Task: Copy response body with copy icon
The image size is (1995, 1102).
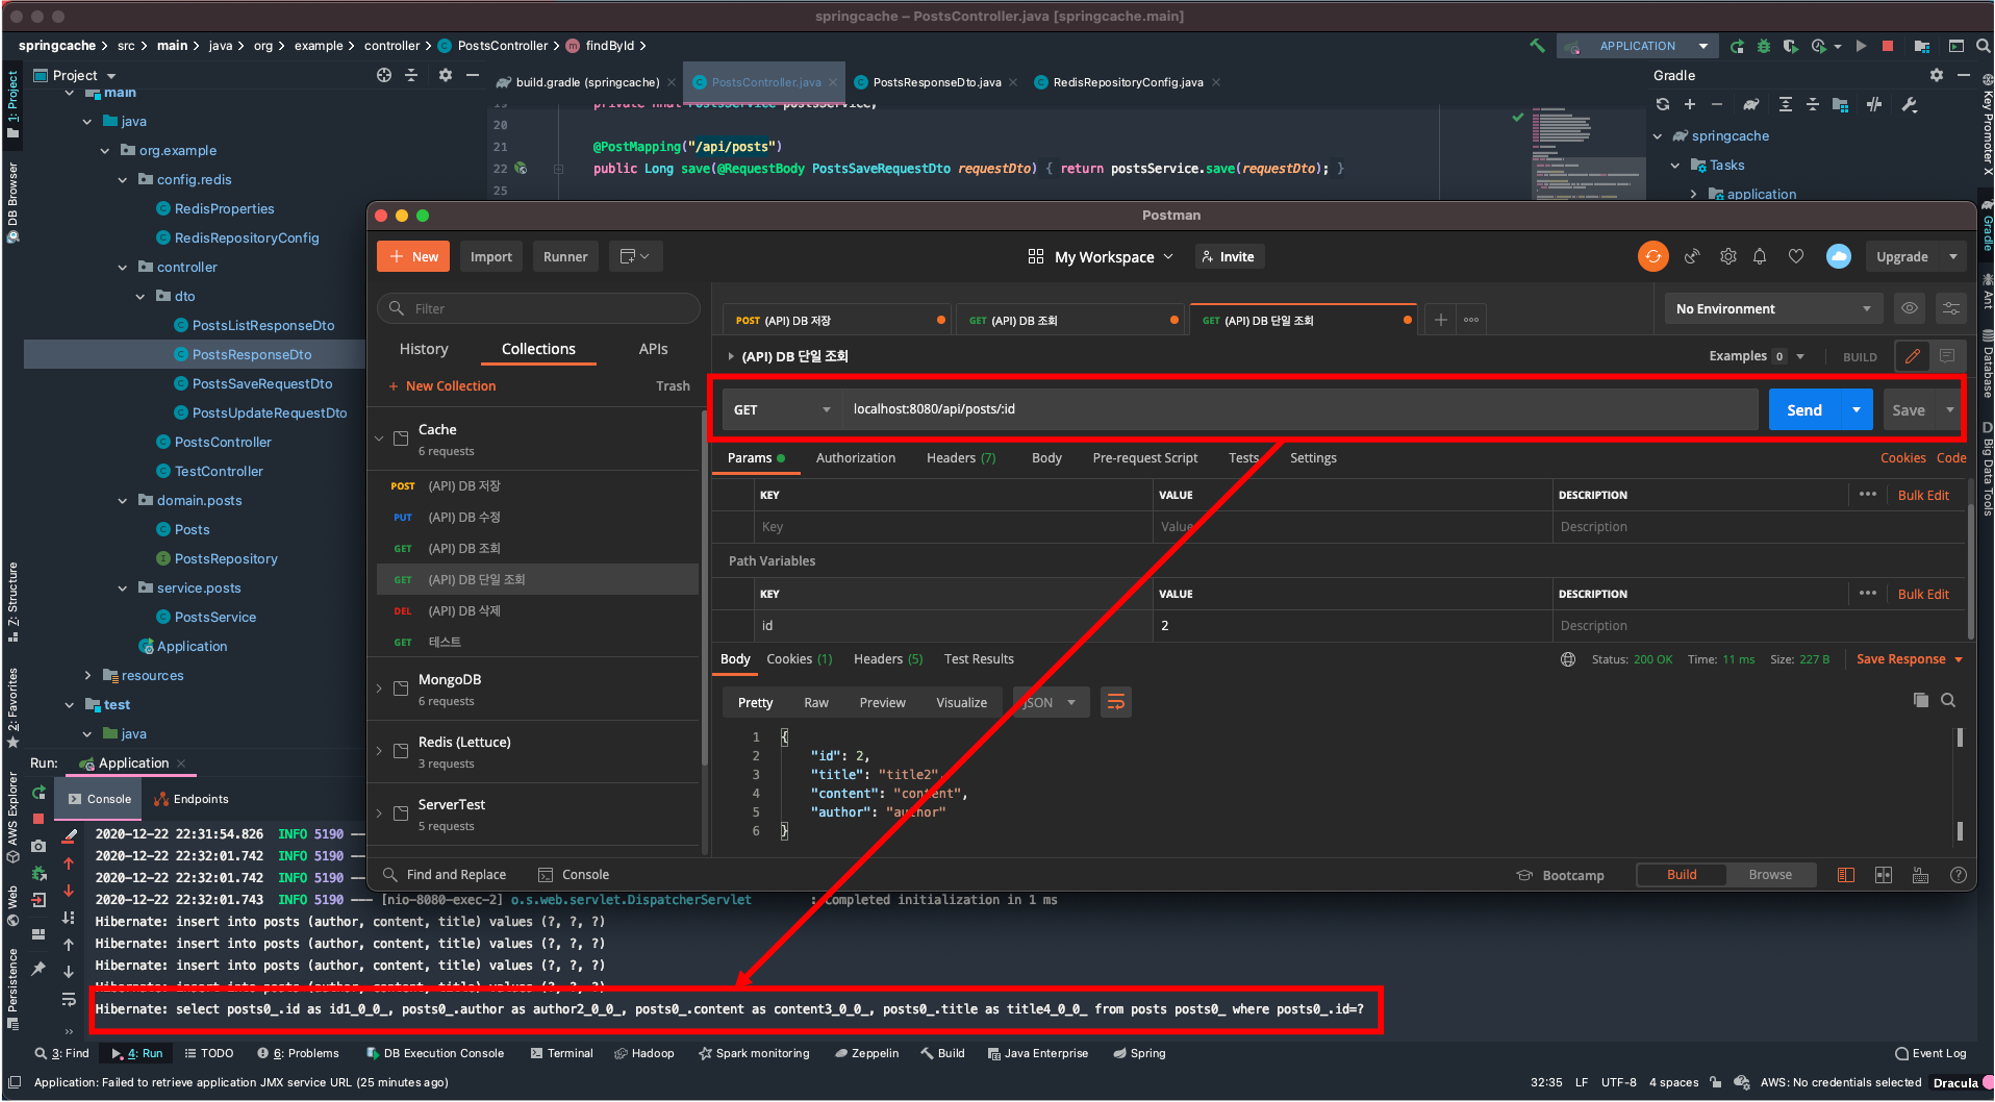Action: pyautogui.click(x=1920, y=700)
